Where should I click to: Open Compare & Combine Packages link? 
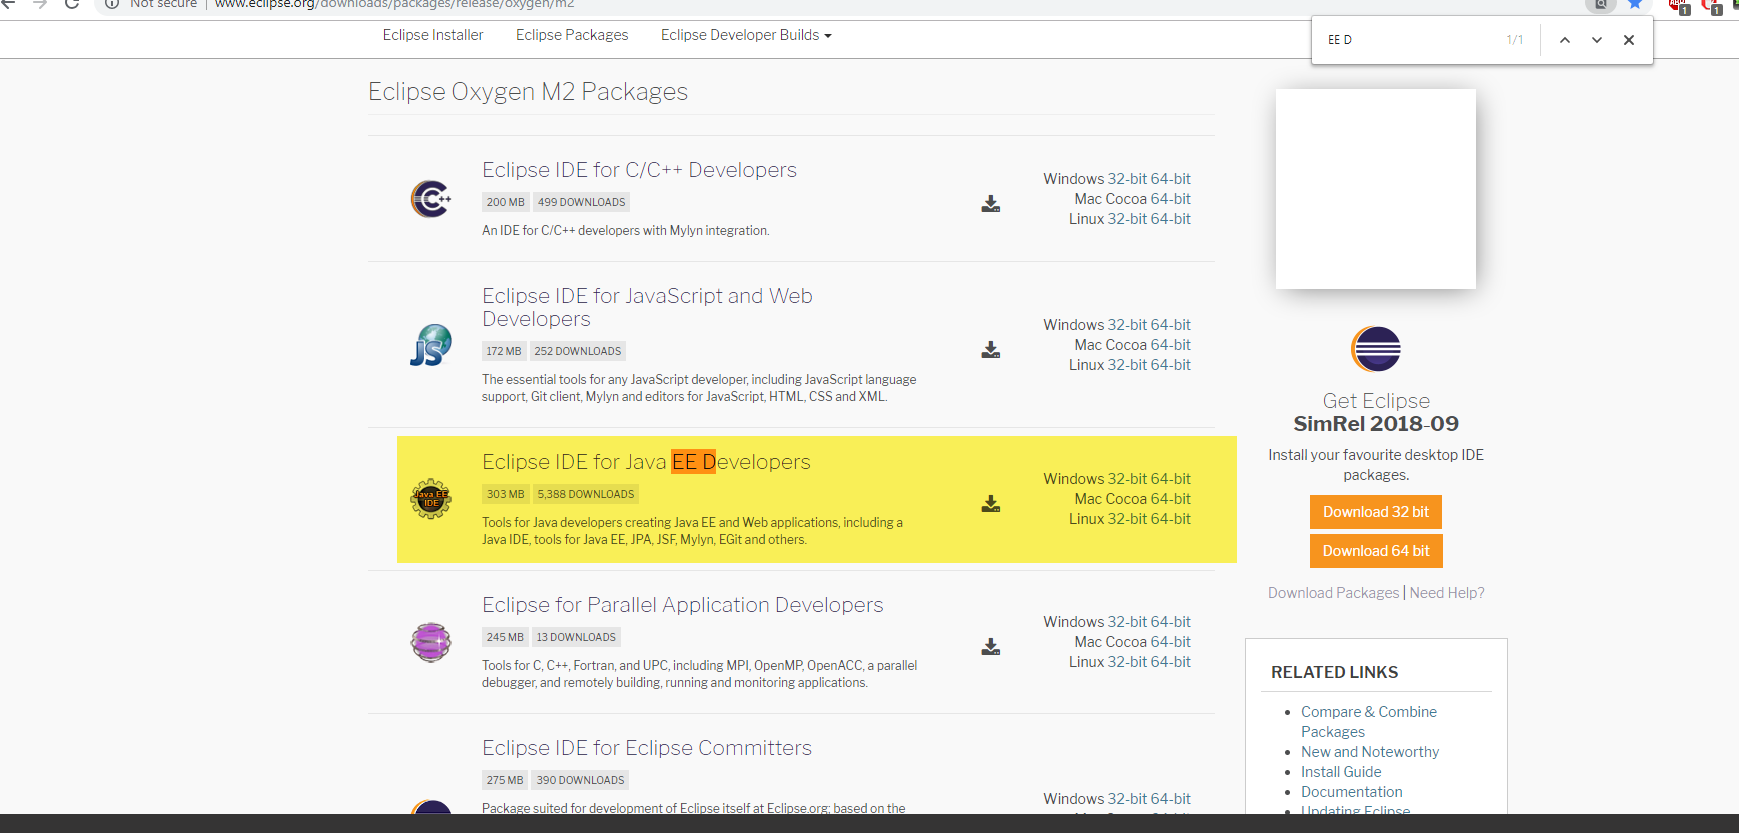click(x=1369, y=722)
